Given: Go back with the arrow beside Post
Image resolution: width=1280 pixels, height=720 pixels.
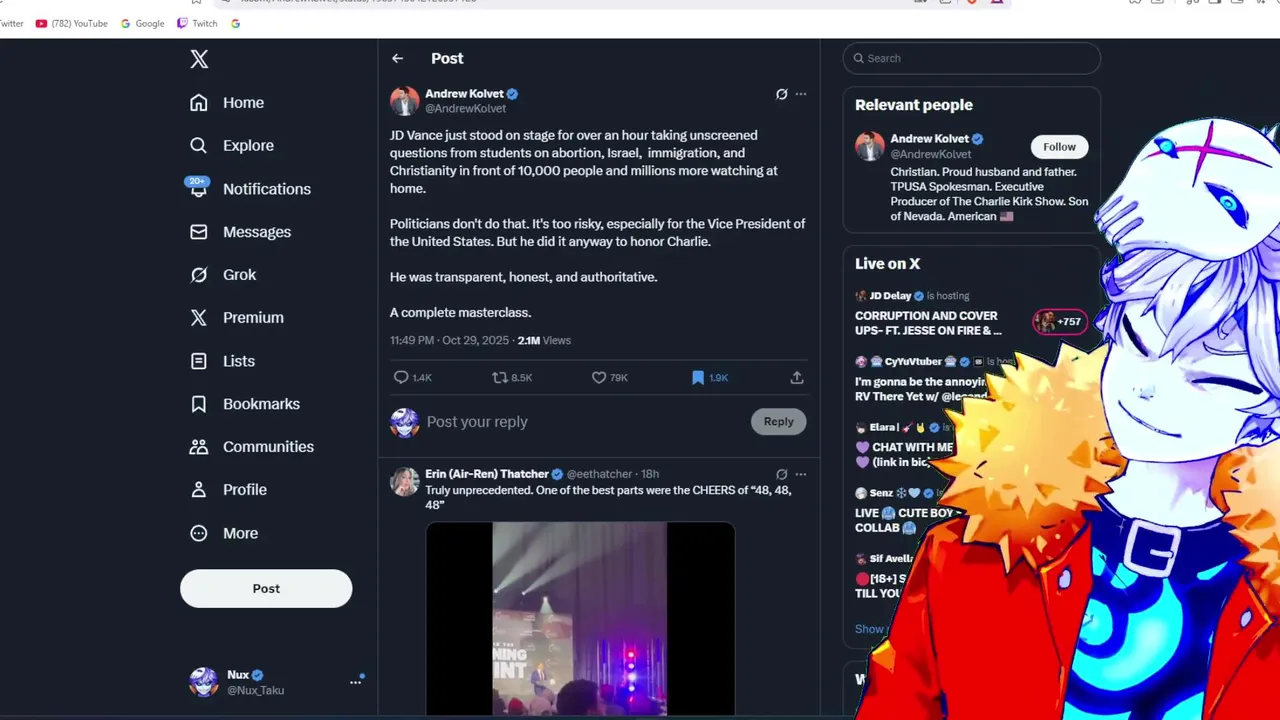Looking at the screenshot, I should click(x=398, y=59).
